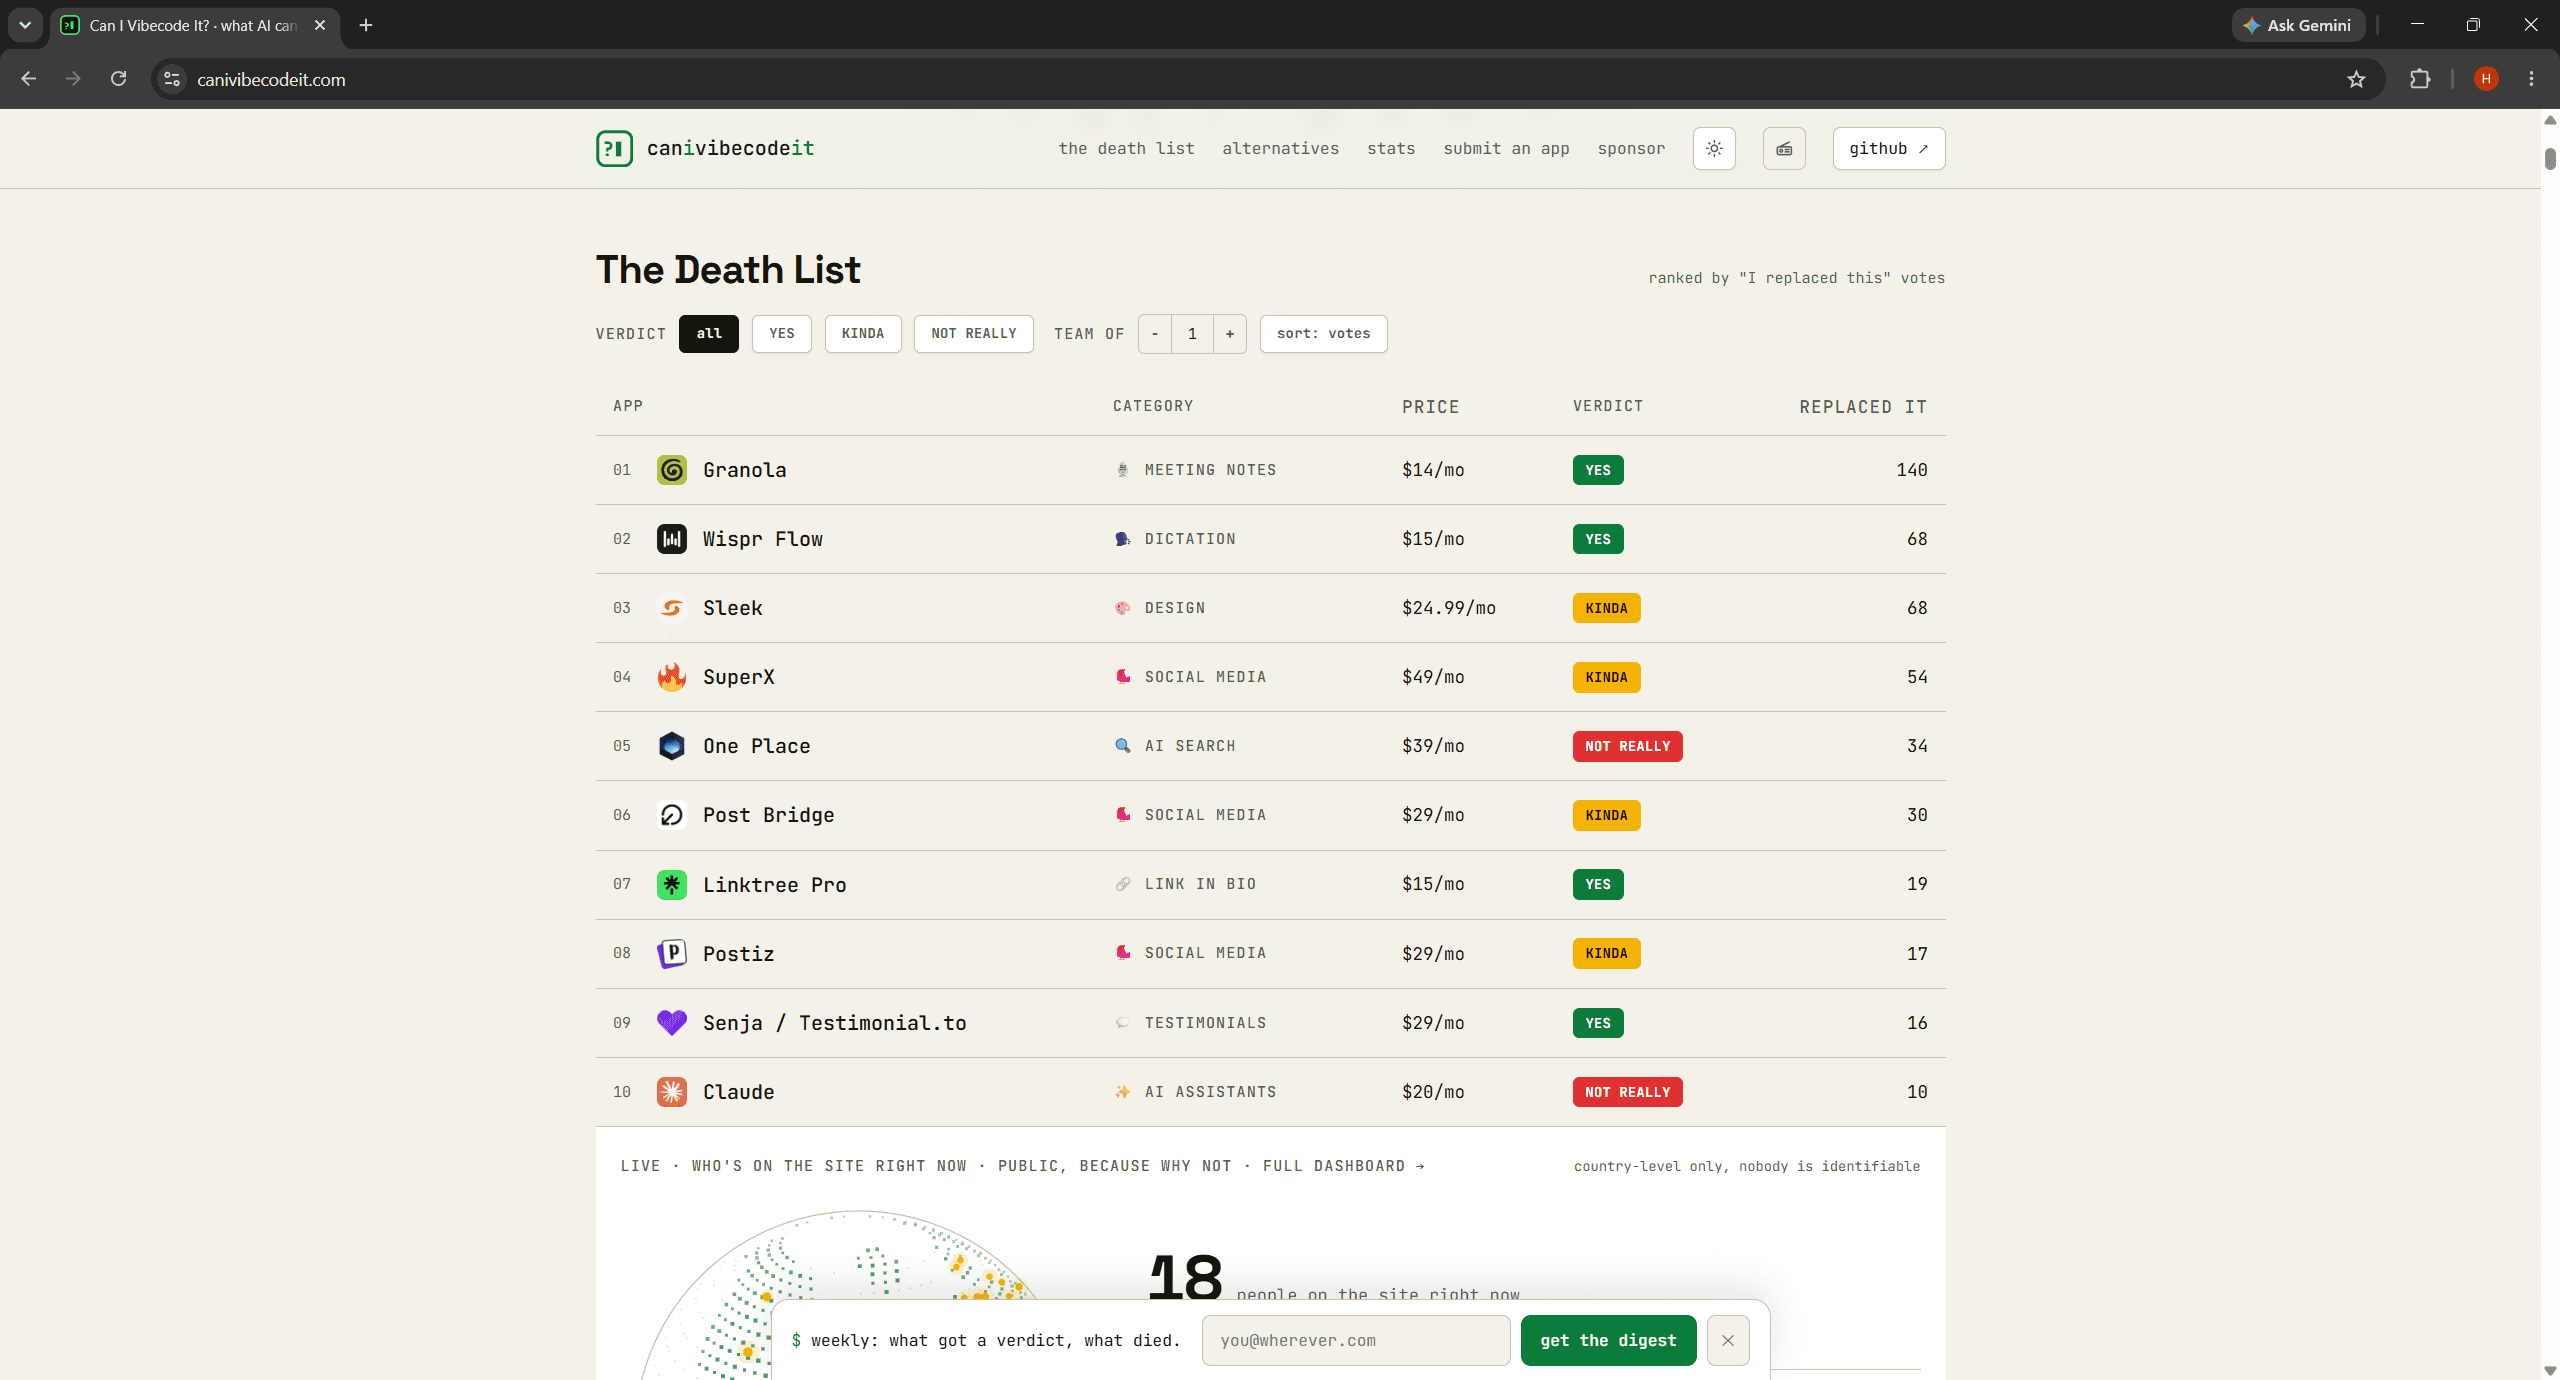2560x1380 pixels.
Task: Click the digest email input field
Action: 1355,1341
